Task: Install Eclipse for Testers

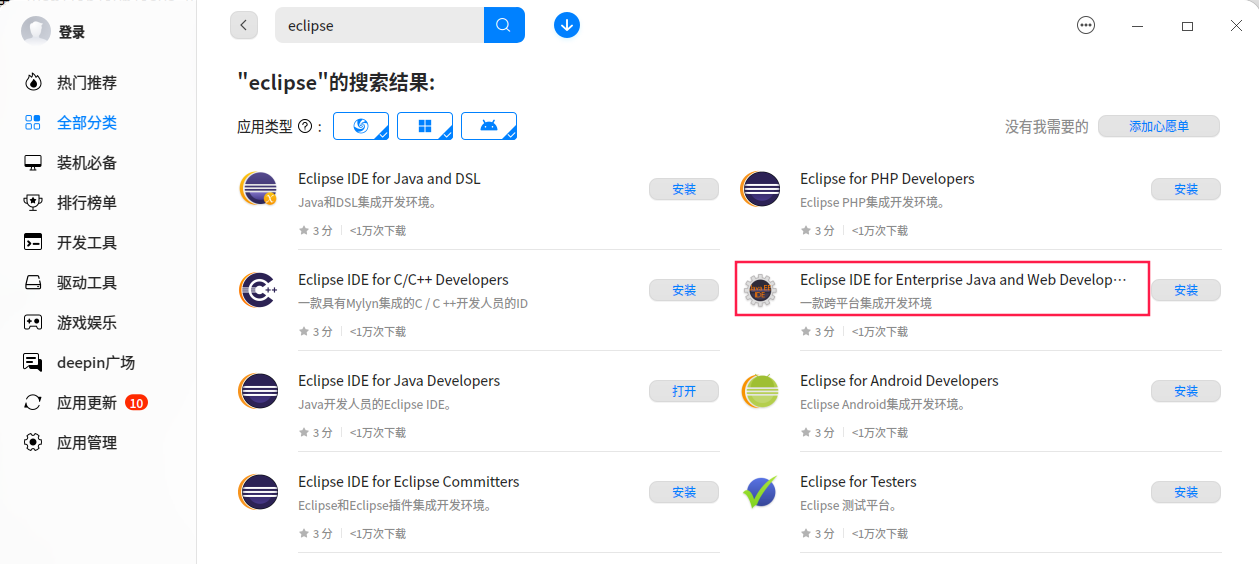Action: pyautogui.click(x=1186, y=492)
